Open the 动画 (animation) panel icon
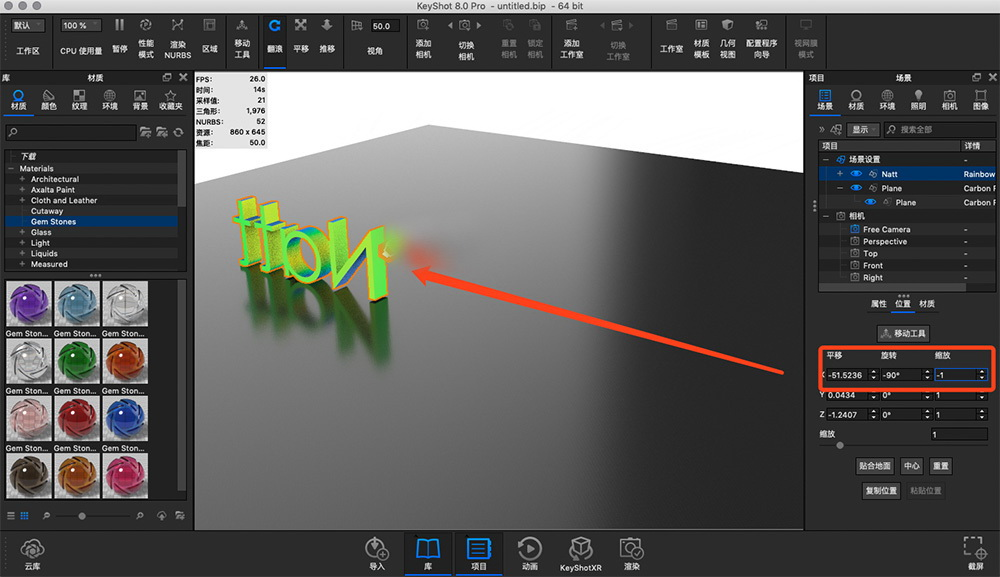The image size is (1000, 577). [529, 548]
